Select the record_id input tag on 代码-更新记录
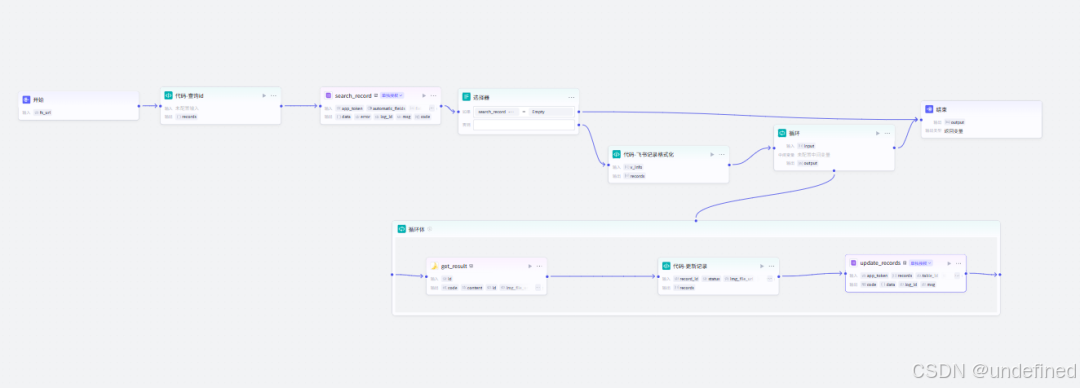The width and height of the screenshot is (1080, 388). click(x=686, y=279)
